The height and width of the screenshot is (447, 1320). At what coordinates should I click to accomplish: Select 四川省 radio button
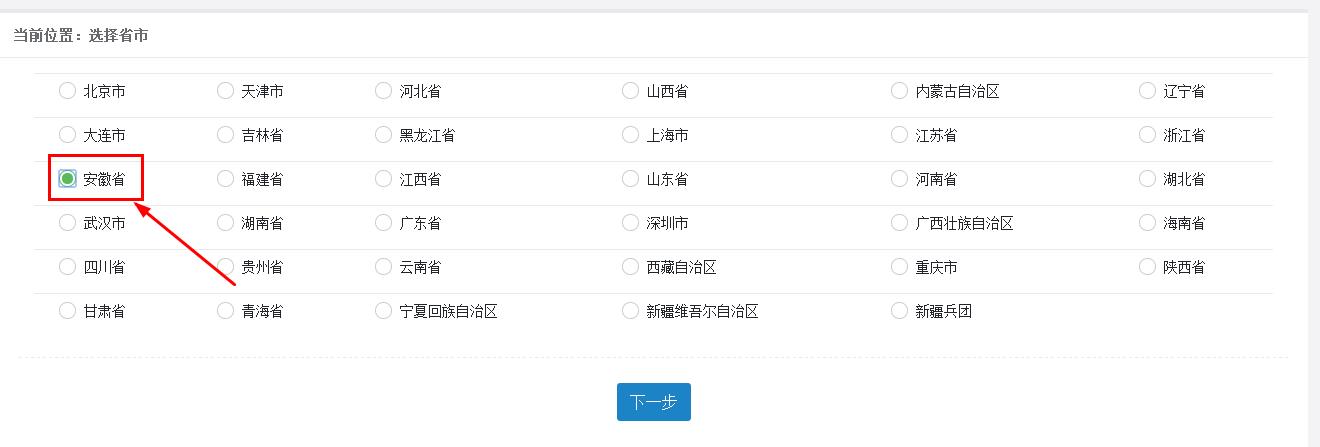coord(67,267)
